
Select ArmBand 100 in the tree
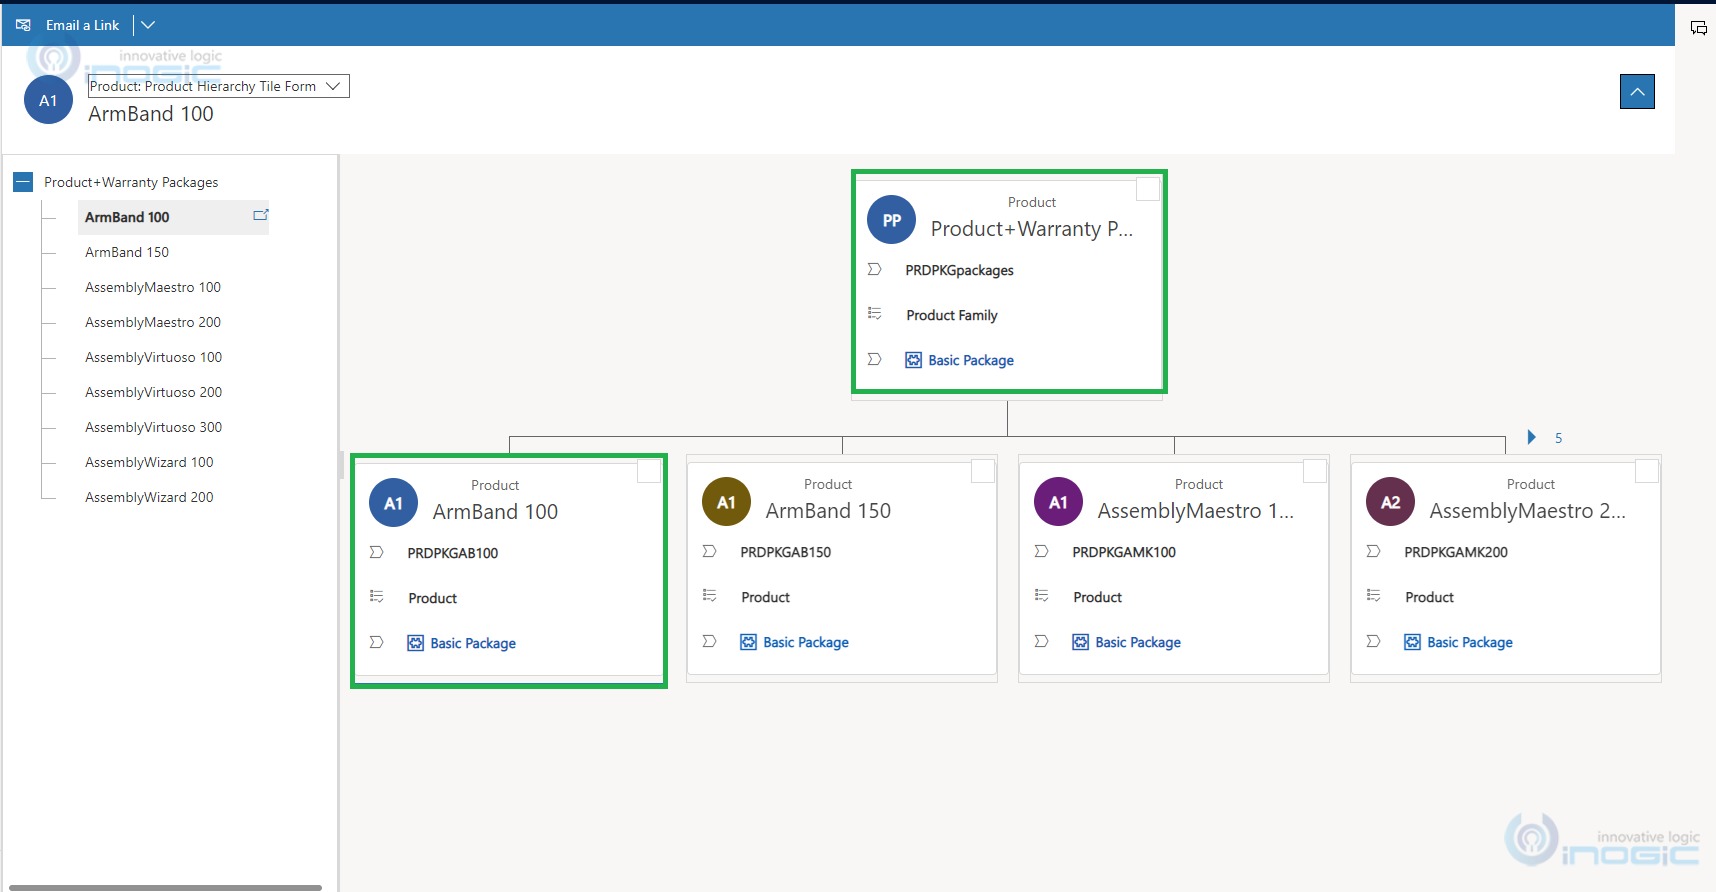click(x=127, y=217)
